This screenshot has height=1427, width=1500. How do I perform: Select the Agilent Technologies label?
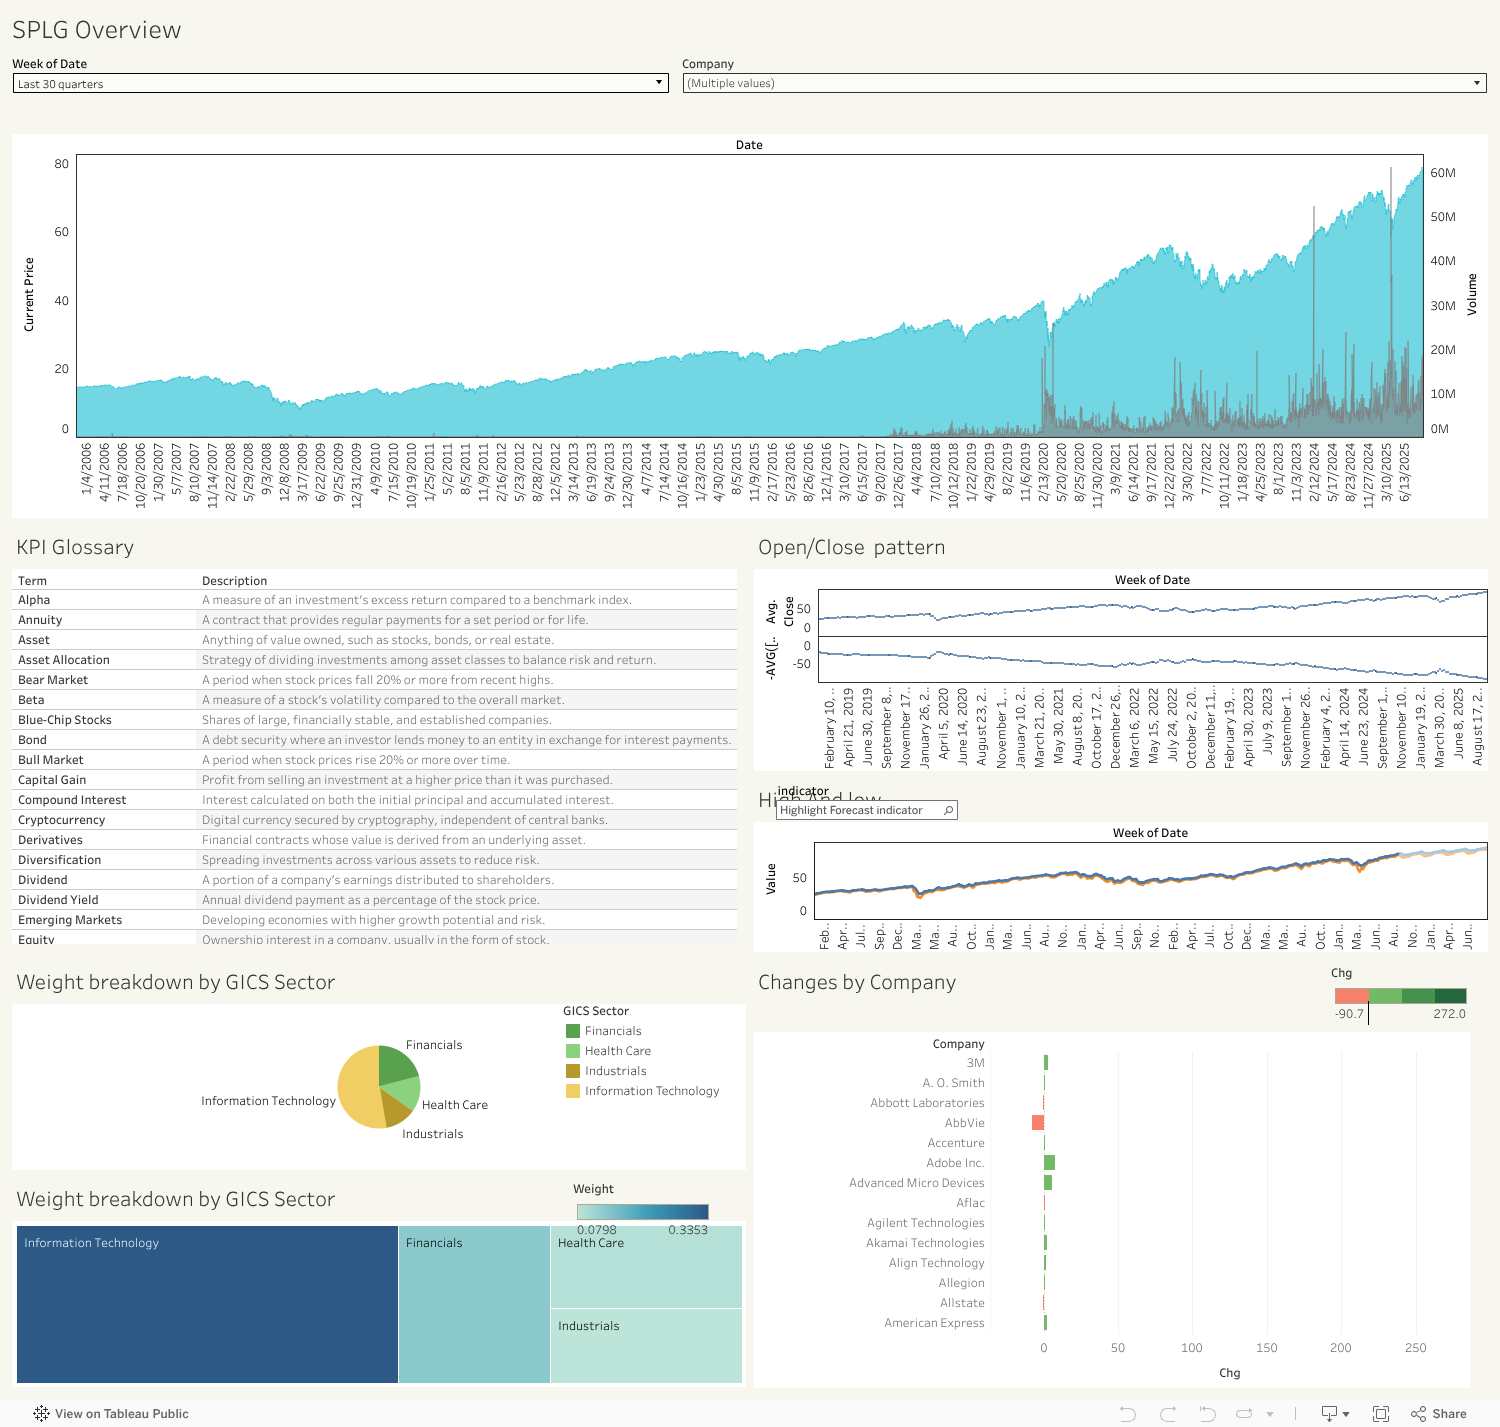pyautogui.click(x=926, y=1223)
